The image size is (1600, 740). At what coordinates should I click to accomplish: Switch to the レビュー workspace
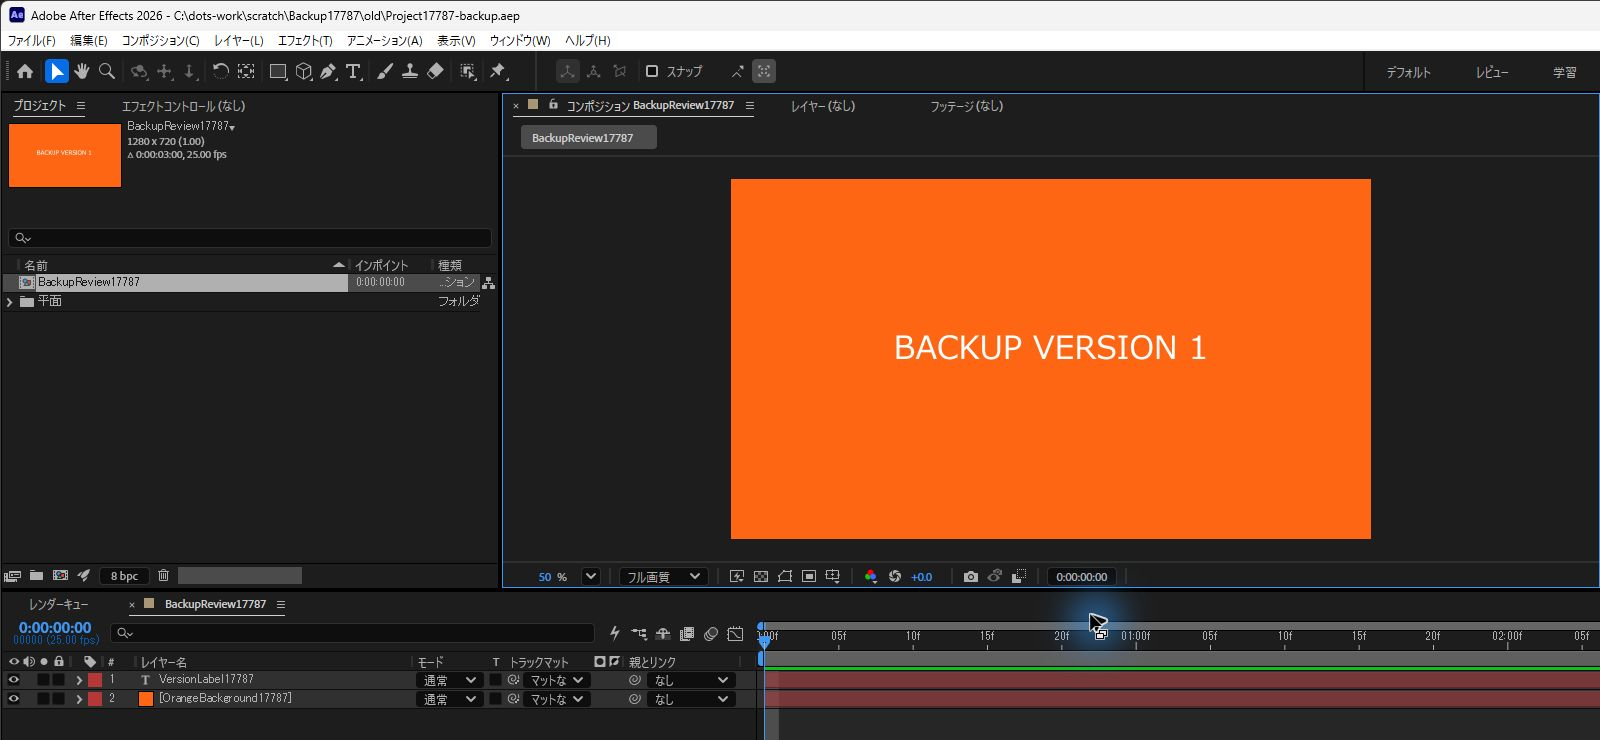tap(1492, 72)
